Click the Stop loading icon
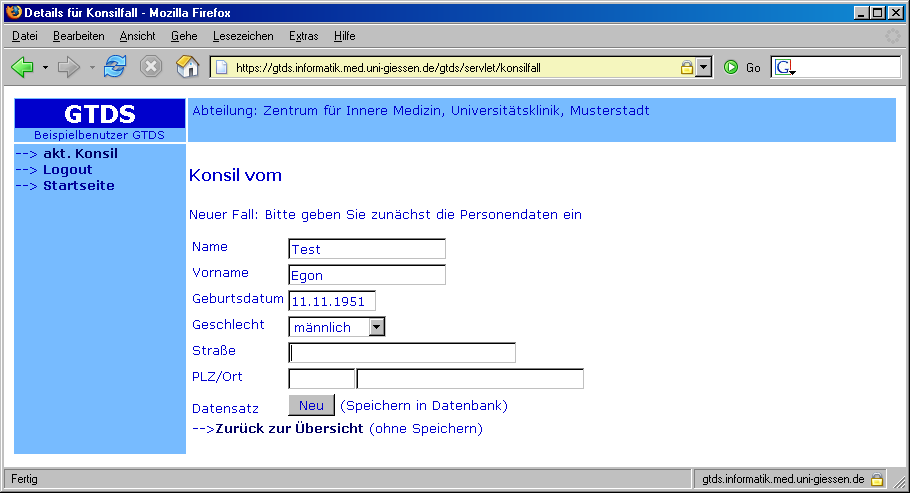The image size is (910, 493). (150, 67)
